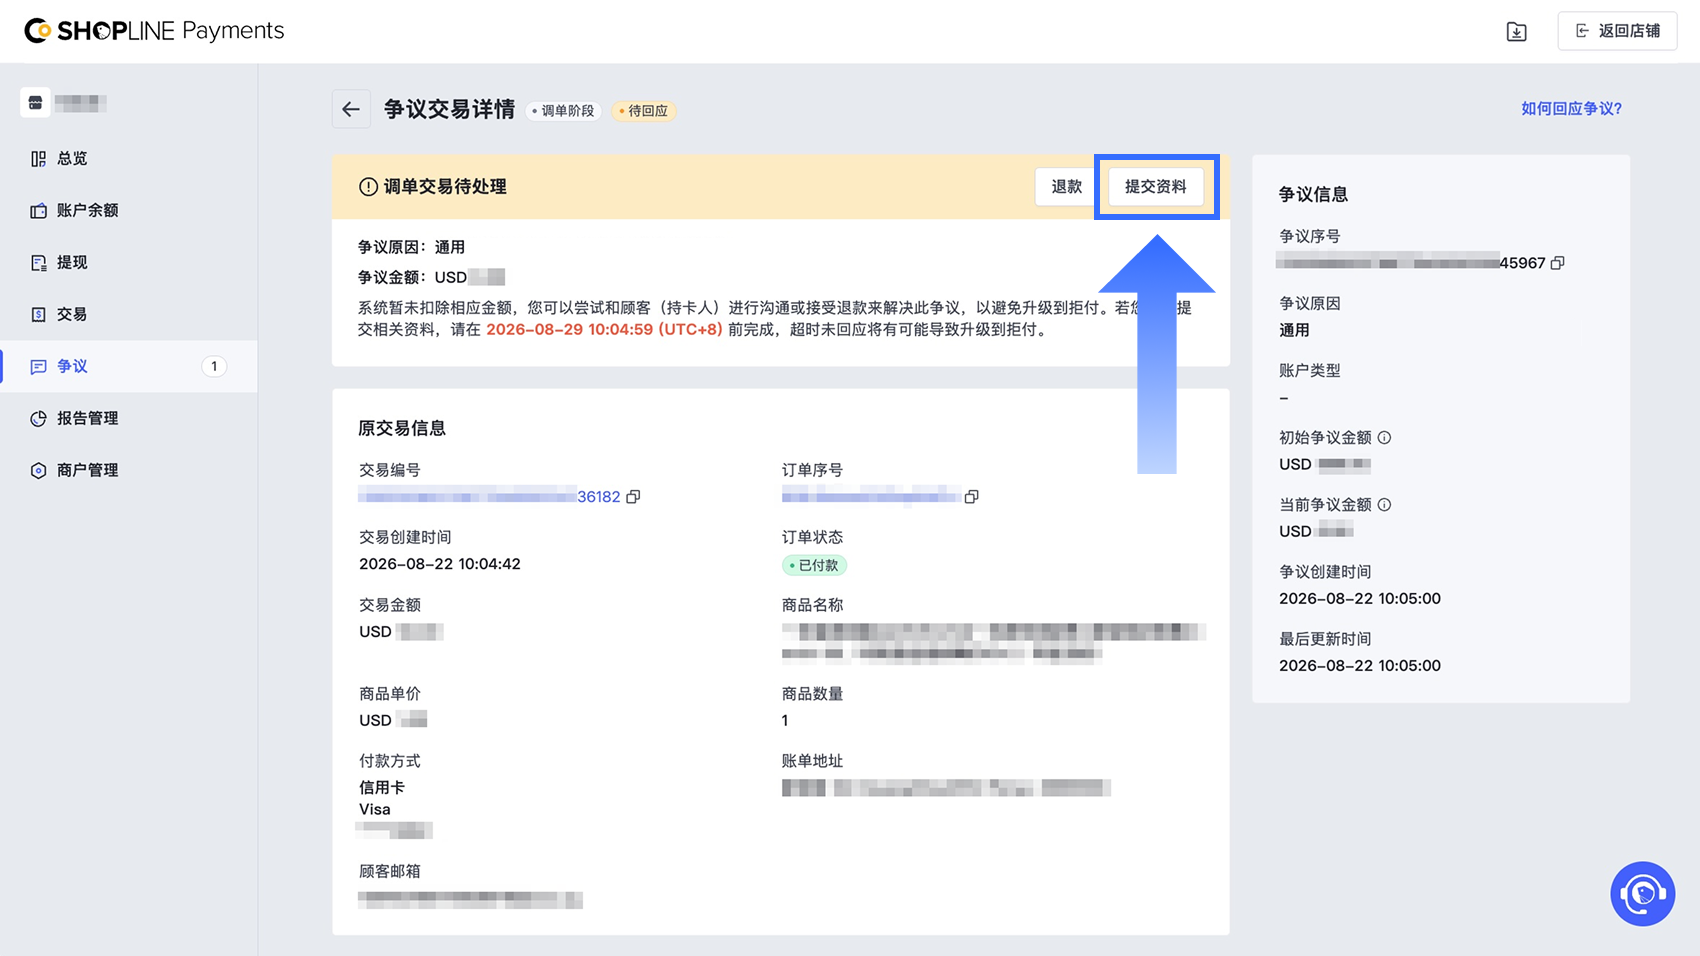
Task: Copy the 争议序号 using its copy icon
Action: point(1557,263)
